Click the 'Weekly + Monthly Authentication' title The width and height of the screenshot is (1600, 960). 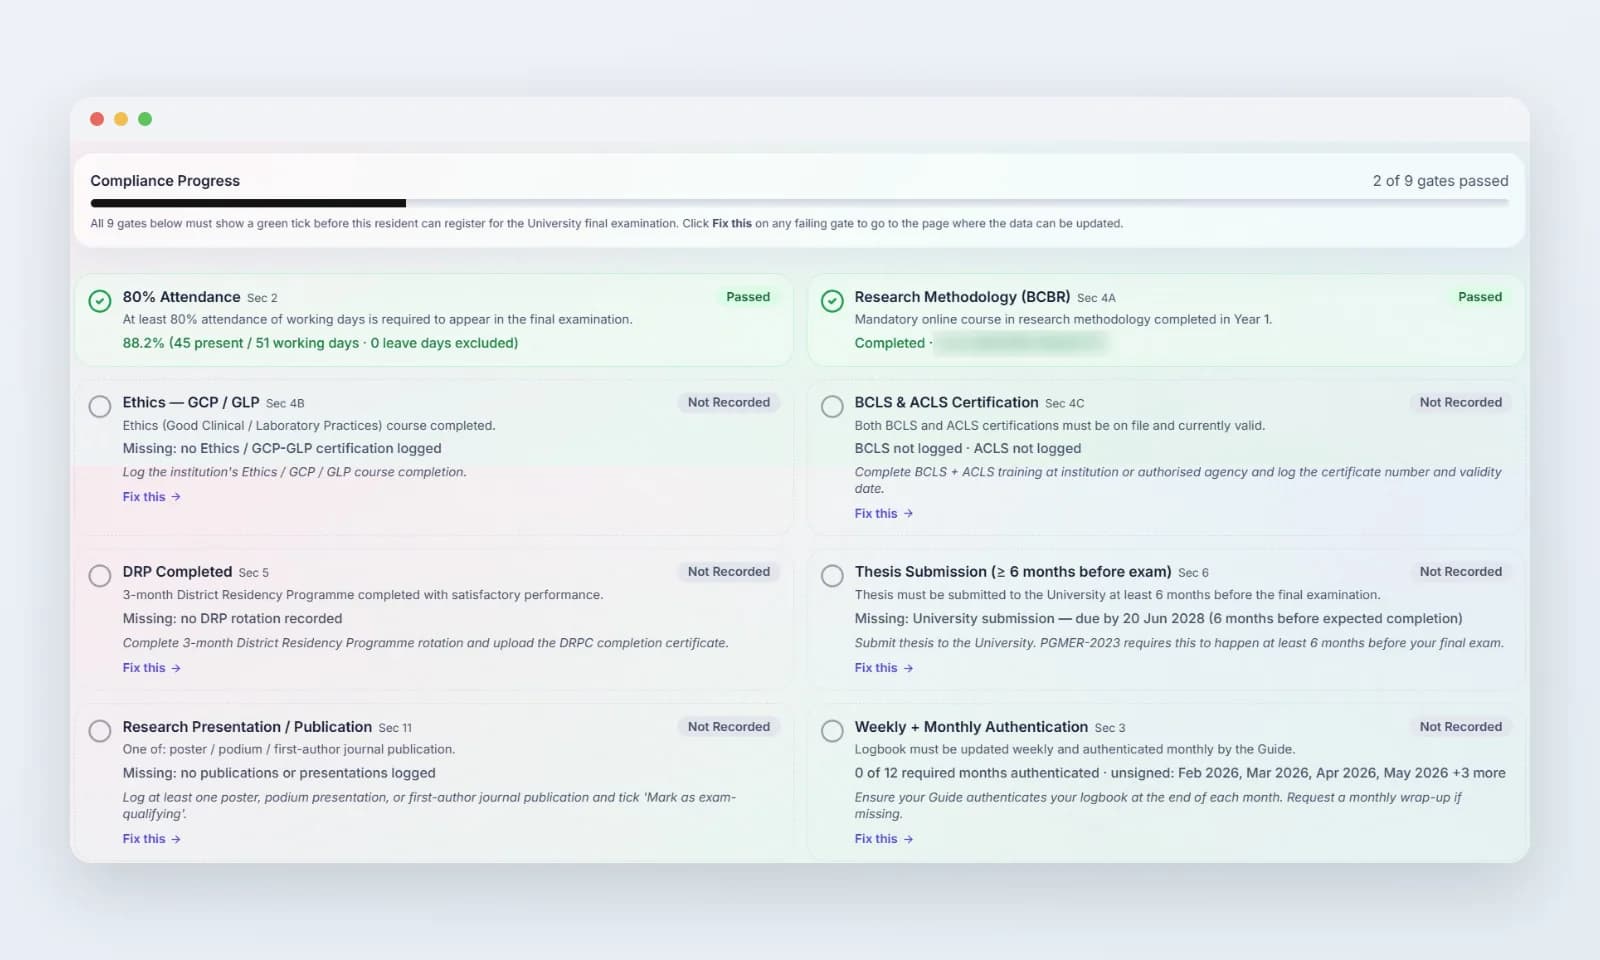point(971,727)
